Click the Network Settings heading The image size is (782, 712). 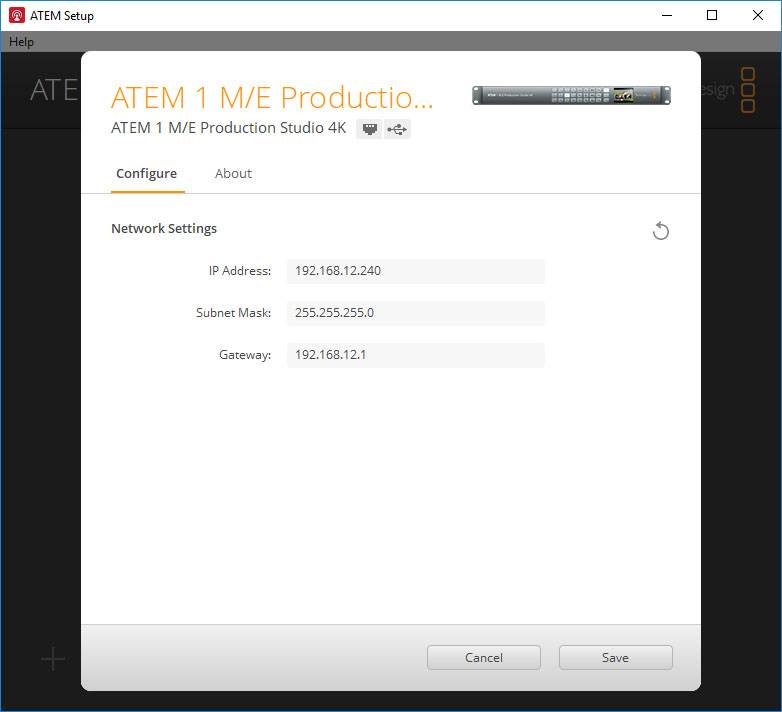coord(164,228)
